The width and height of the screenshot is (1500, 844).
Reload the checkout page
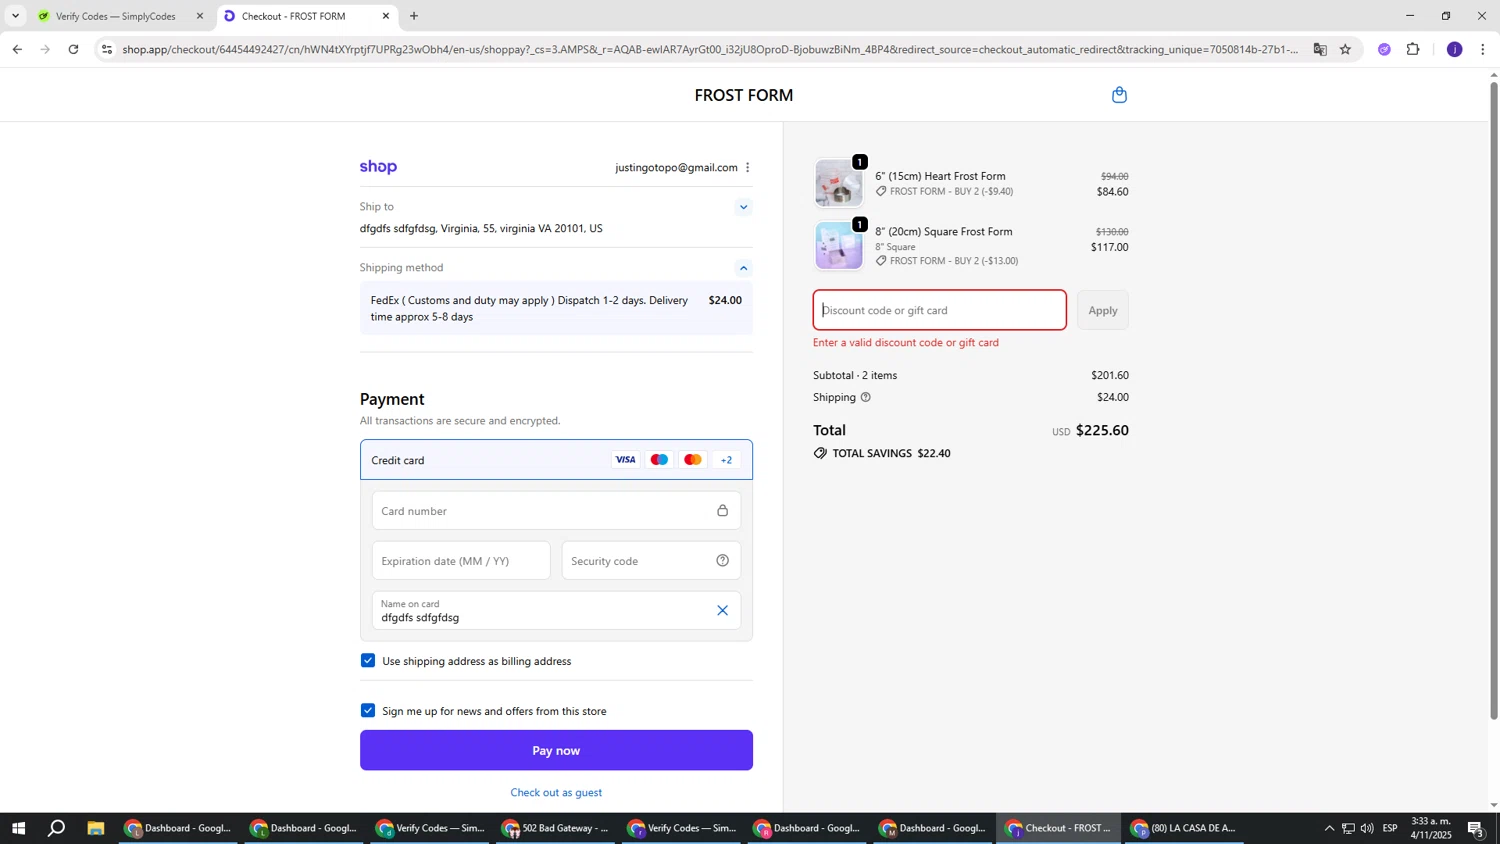(x=73, y=49)
